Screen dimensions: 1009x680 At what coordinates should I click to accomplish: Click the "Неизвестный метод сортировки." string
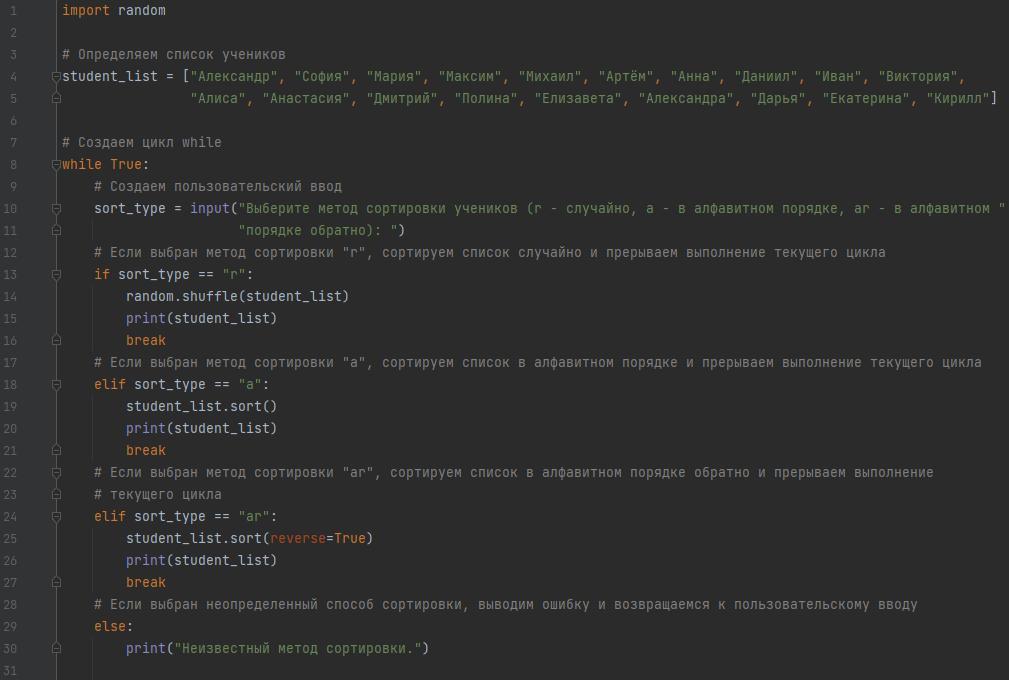[x=298, y=648]
